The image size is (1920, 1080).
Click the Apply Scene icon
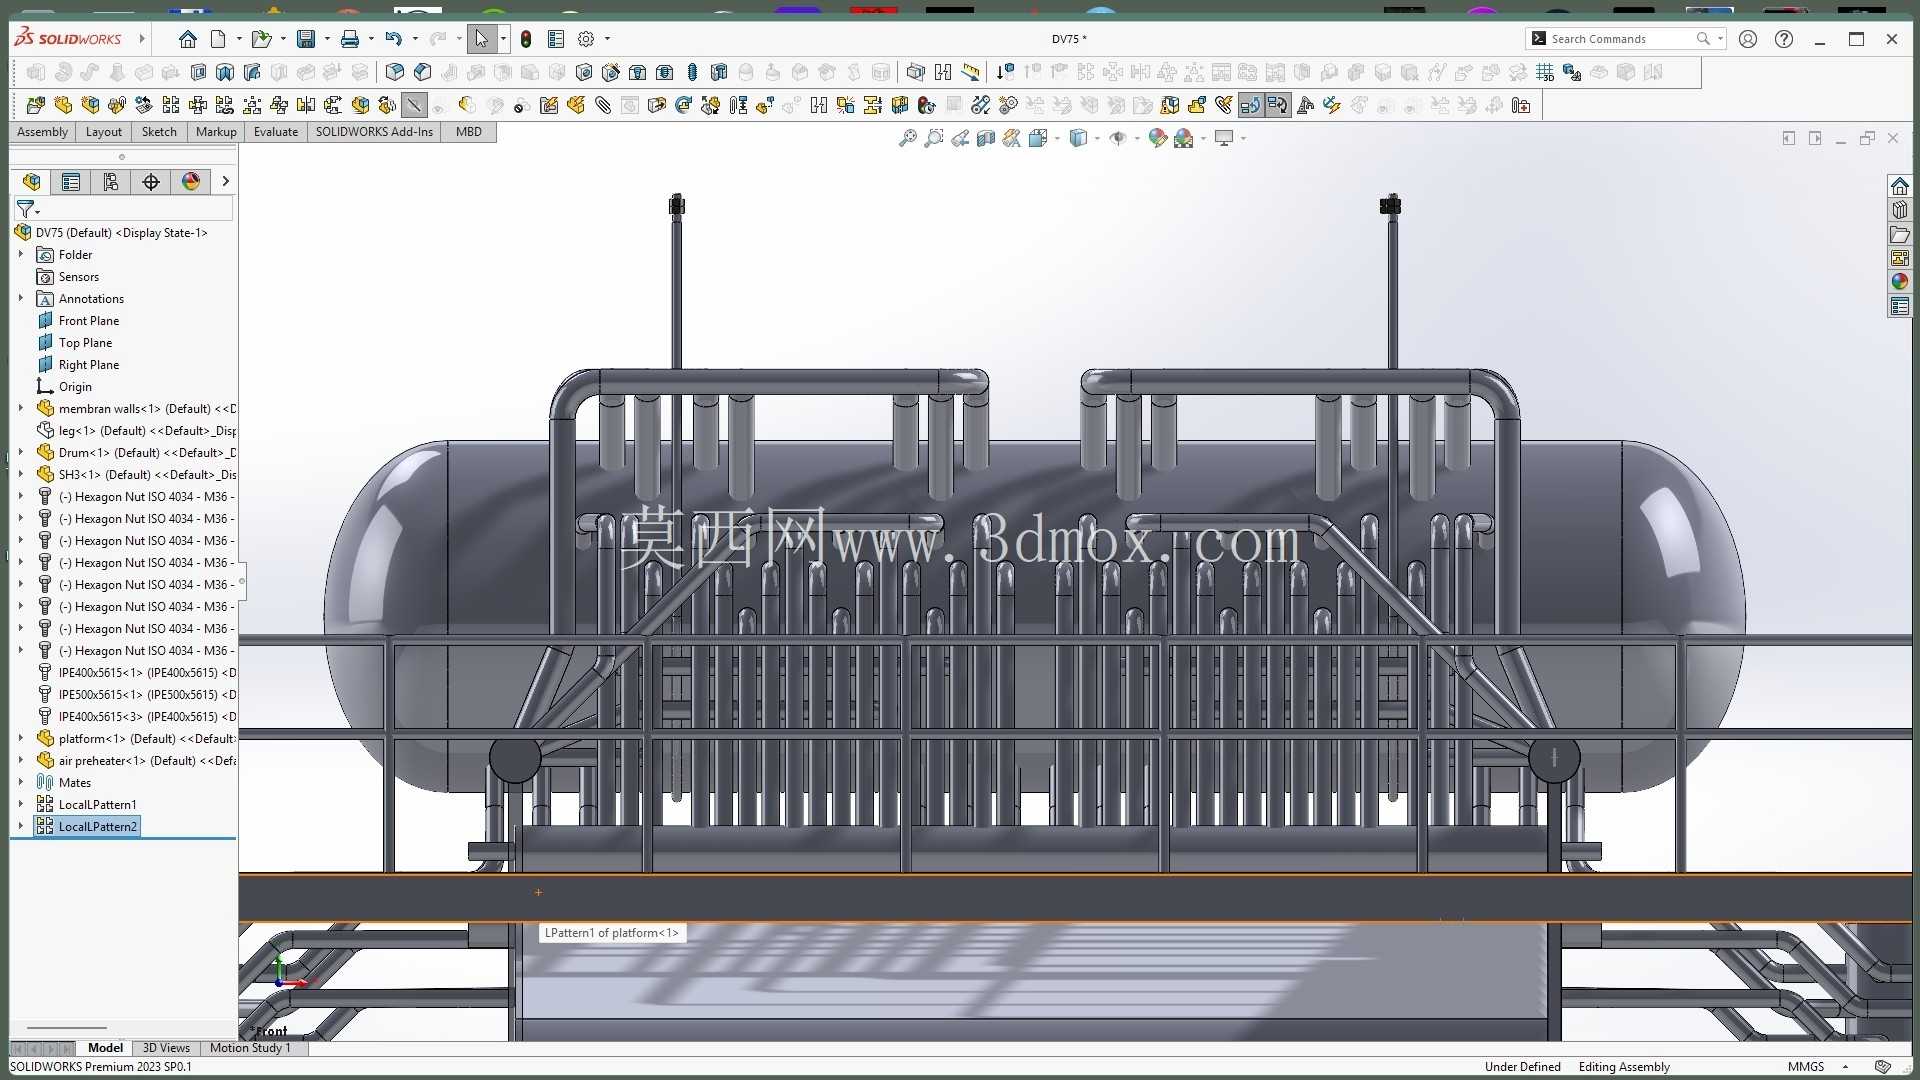click(x=1183, y=138)
